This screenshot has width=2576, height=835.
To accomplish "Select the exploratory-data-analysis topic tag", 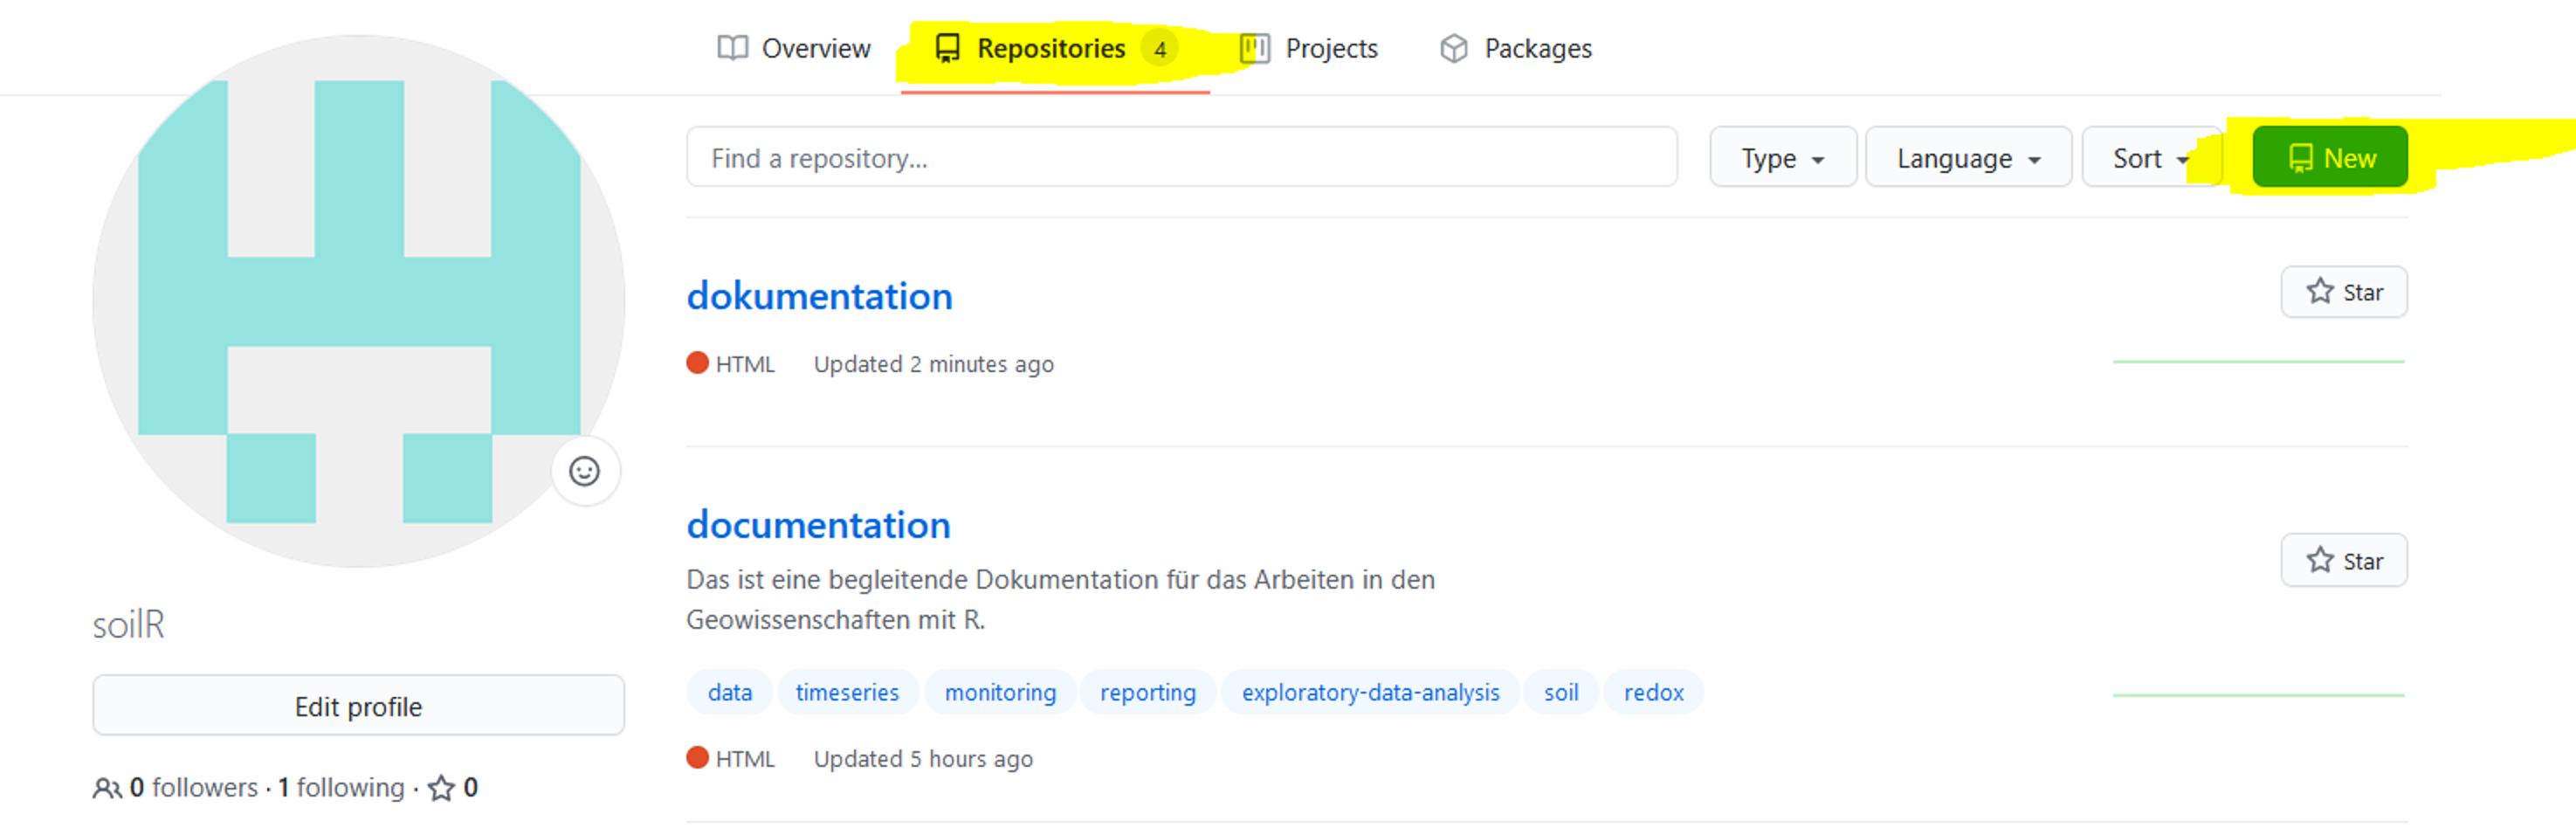I will [1370, 692].
